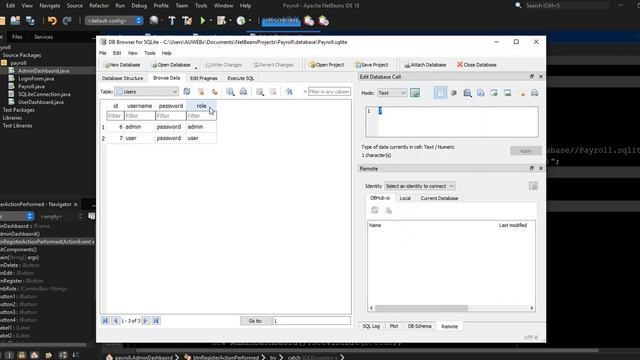
Task: Click the green Run Project icon in NetBeans
Action: pos(202,20)
